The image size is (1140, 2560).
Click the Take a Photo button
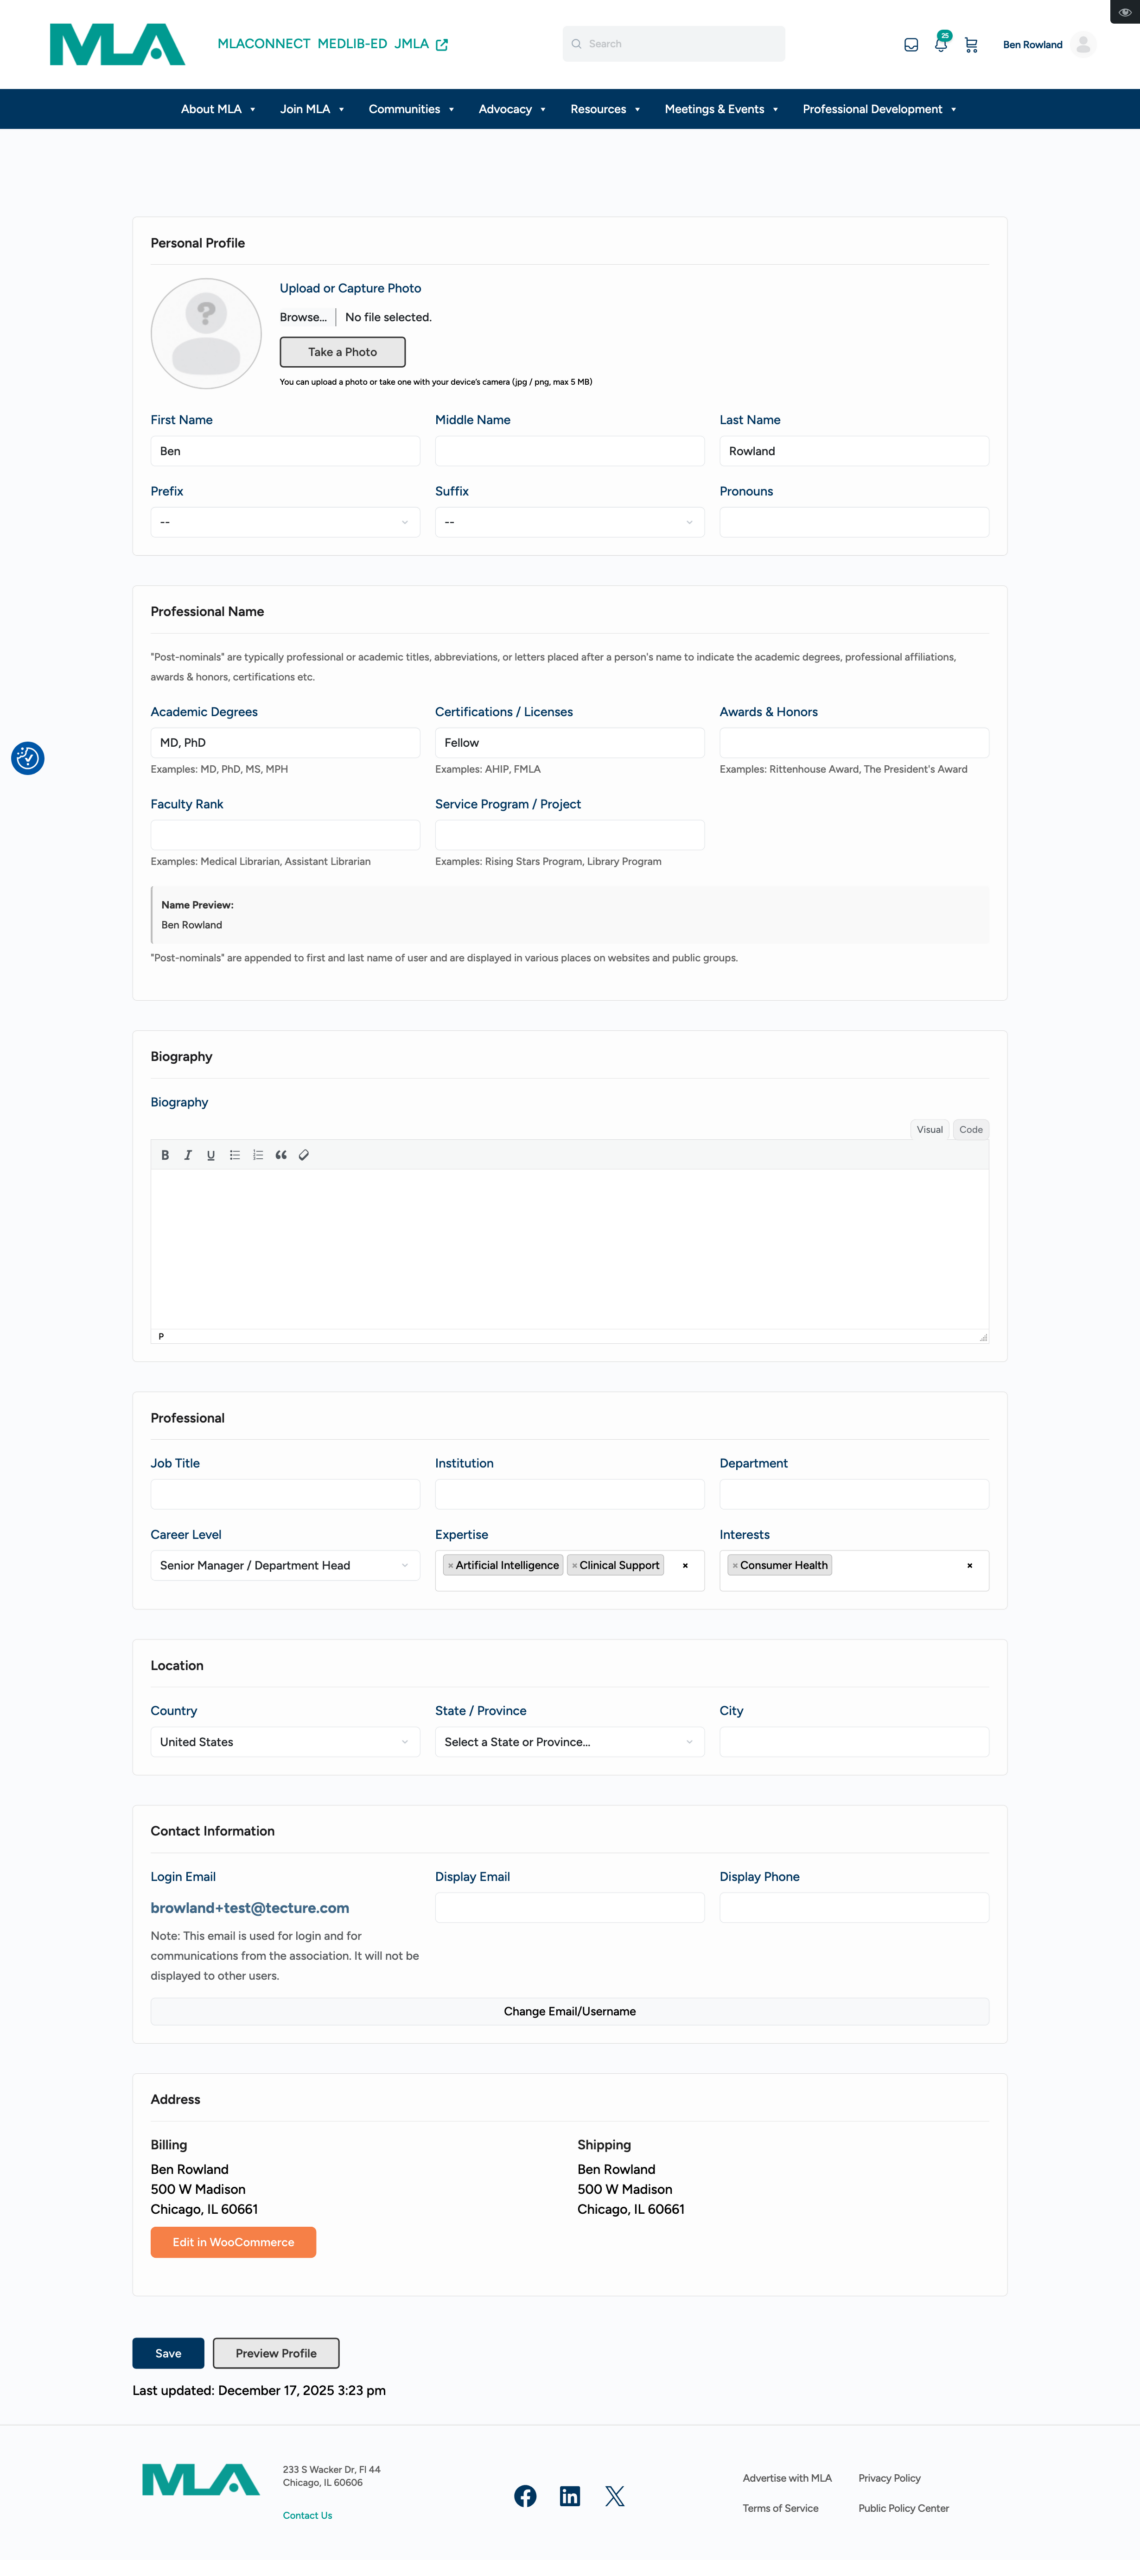coord(342,352)
